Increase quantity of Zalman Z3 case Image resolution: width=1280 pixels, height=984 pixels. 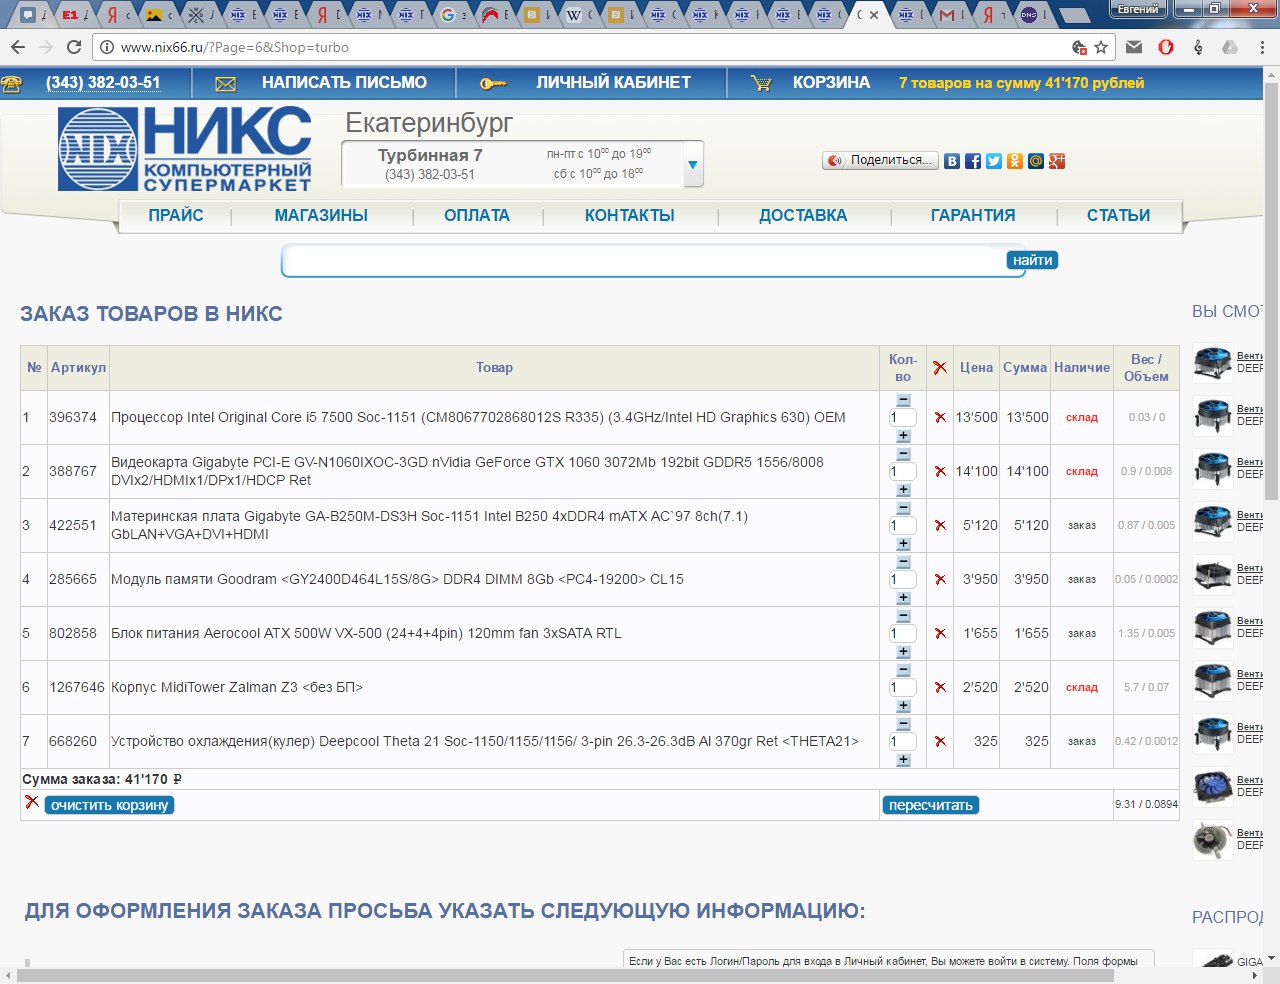(x=903, y=706)
